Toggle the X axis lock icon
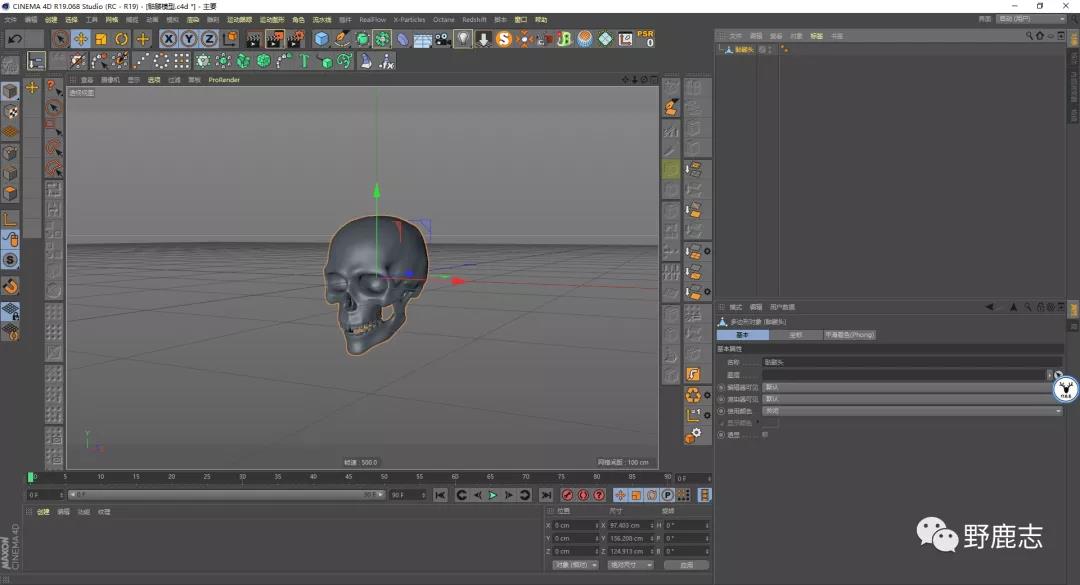This screenshot has width=1080, height=585. [x=168, y=38]
